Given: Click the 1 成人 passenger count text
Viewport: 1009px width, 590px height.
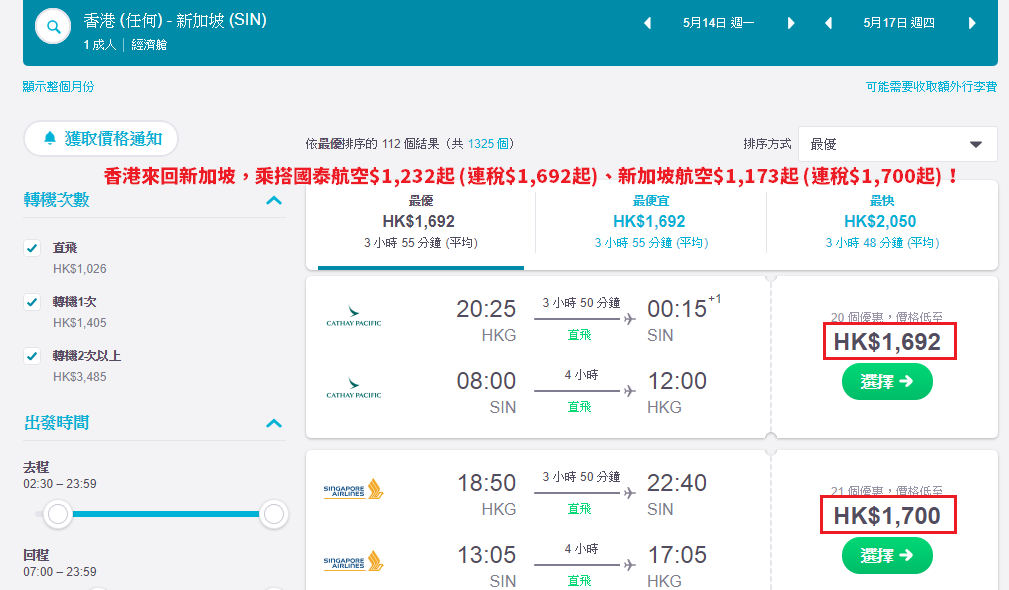Looking at the screenshot, I should 100,45.
